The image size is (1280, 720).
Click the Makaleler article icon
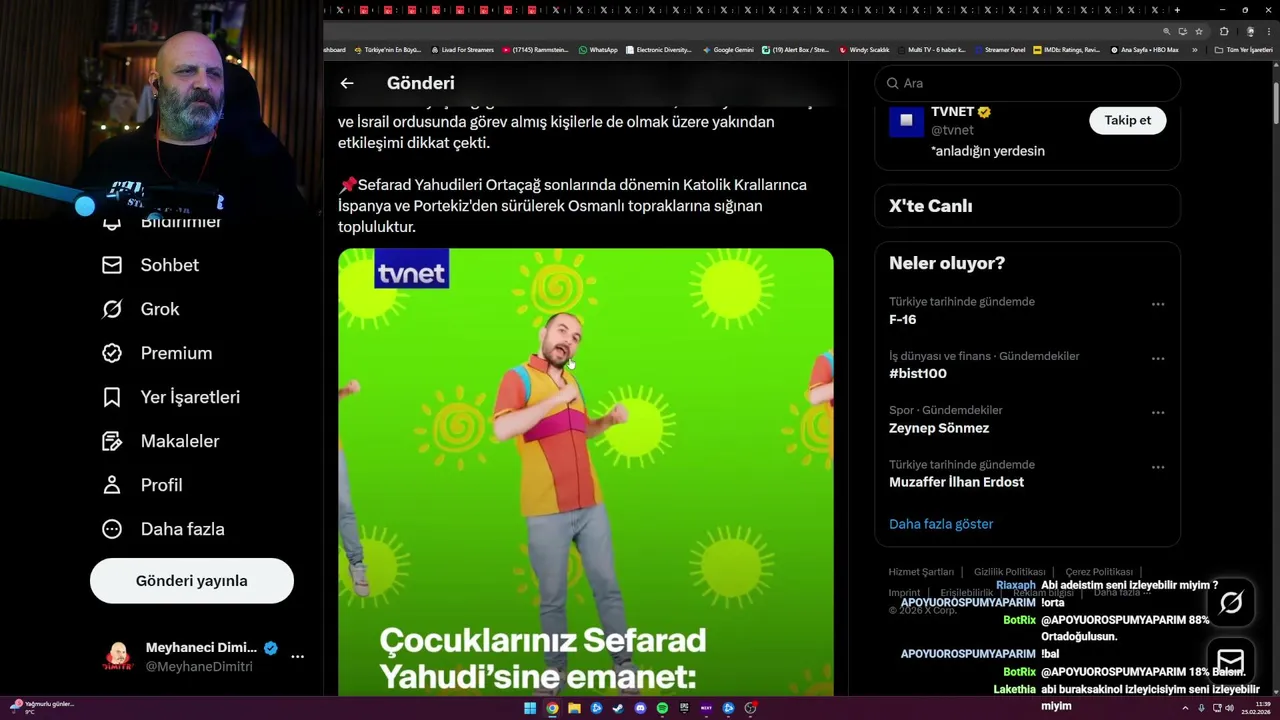pyautogui.click(x=112, y=441)
